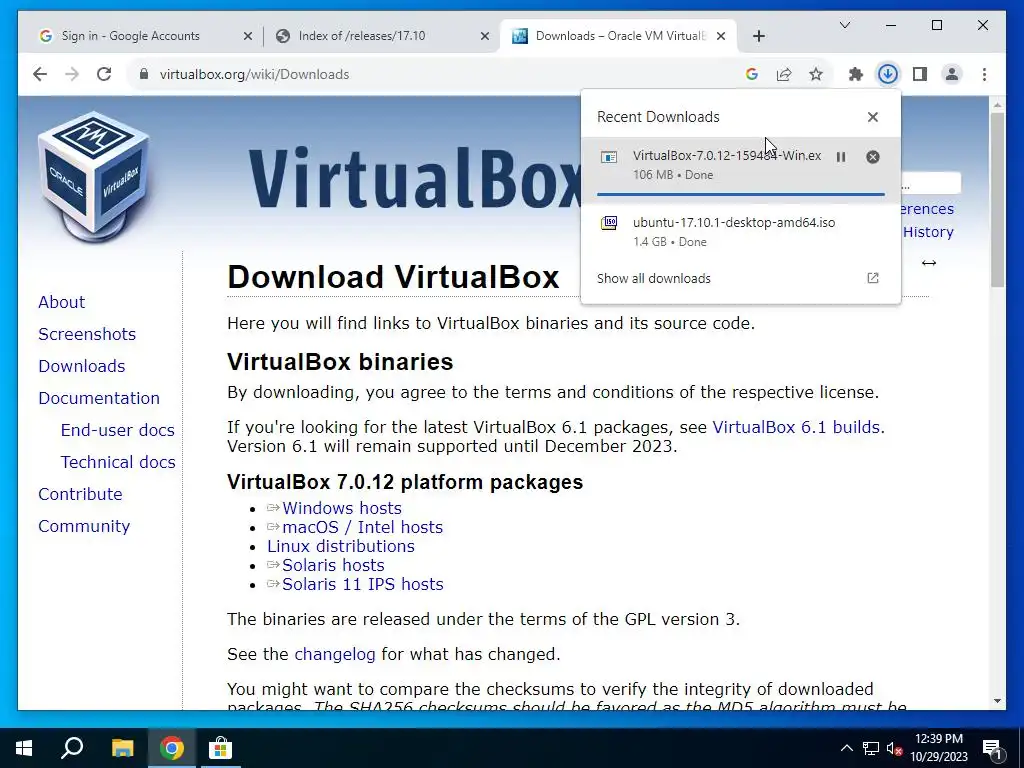Open the History link
The width and height of the screenshot is (1024, 768).
tap(928, 232)
